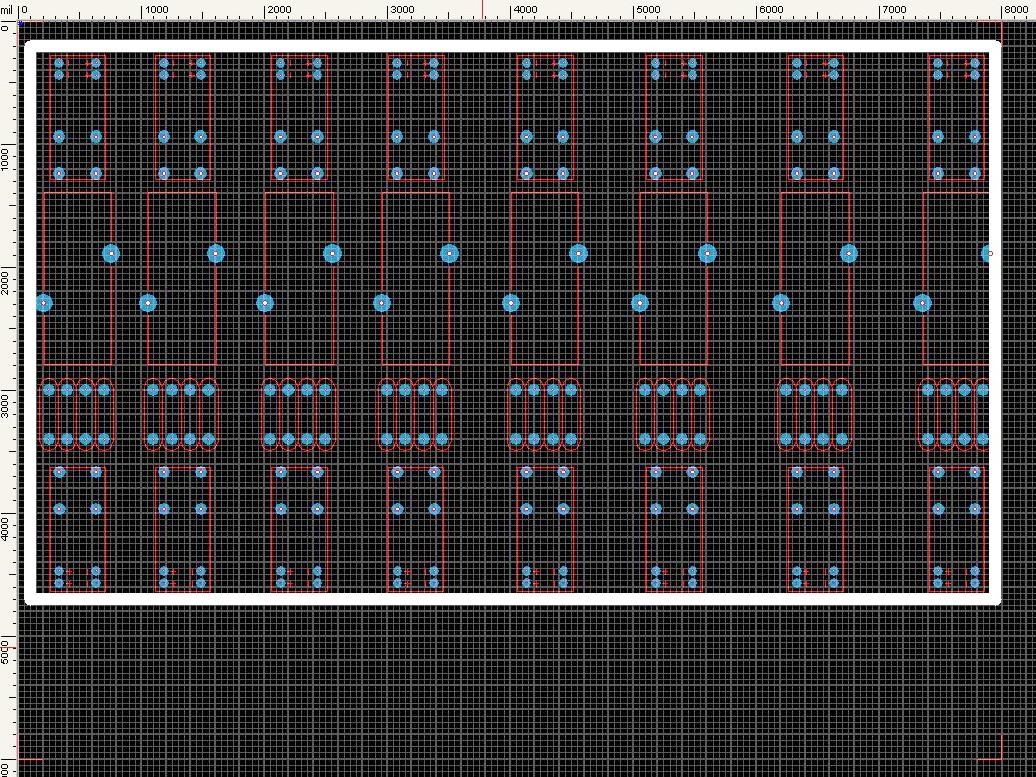This screenshot has height=777, width=1036.
Task: Click the blue origin marker at canvas corner
Action: 20,22
